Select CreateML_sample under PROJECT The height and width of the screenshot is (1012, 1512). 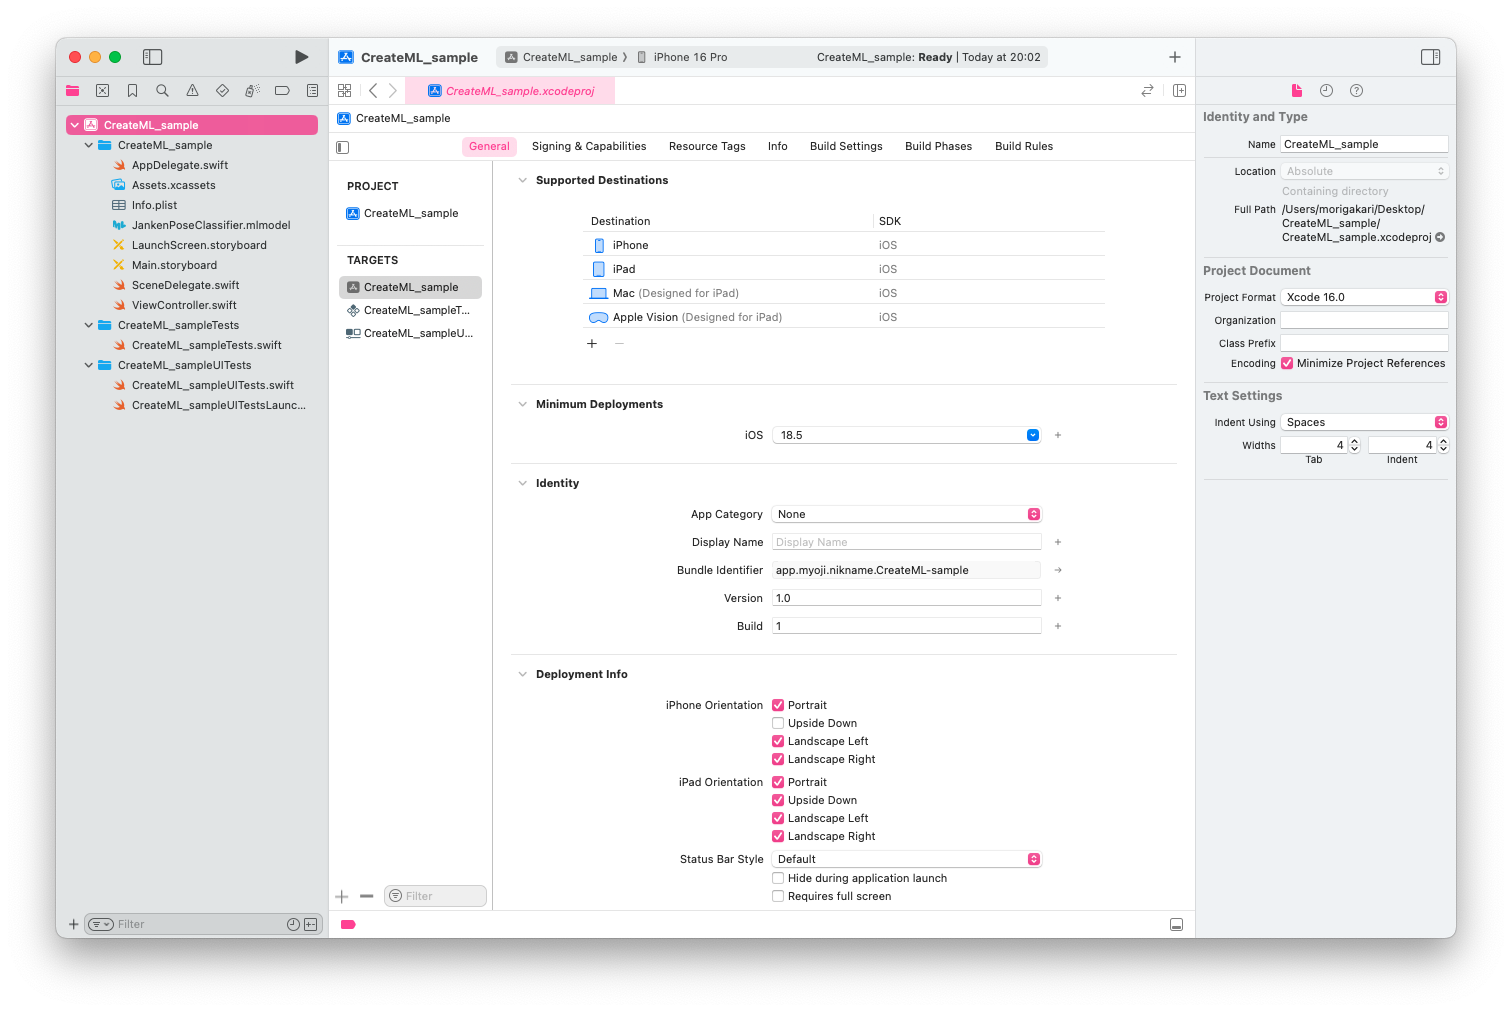tap(410, 213)
